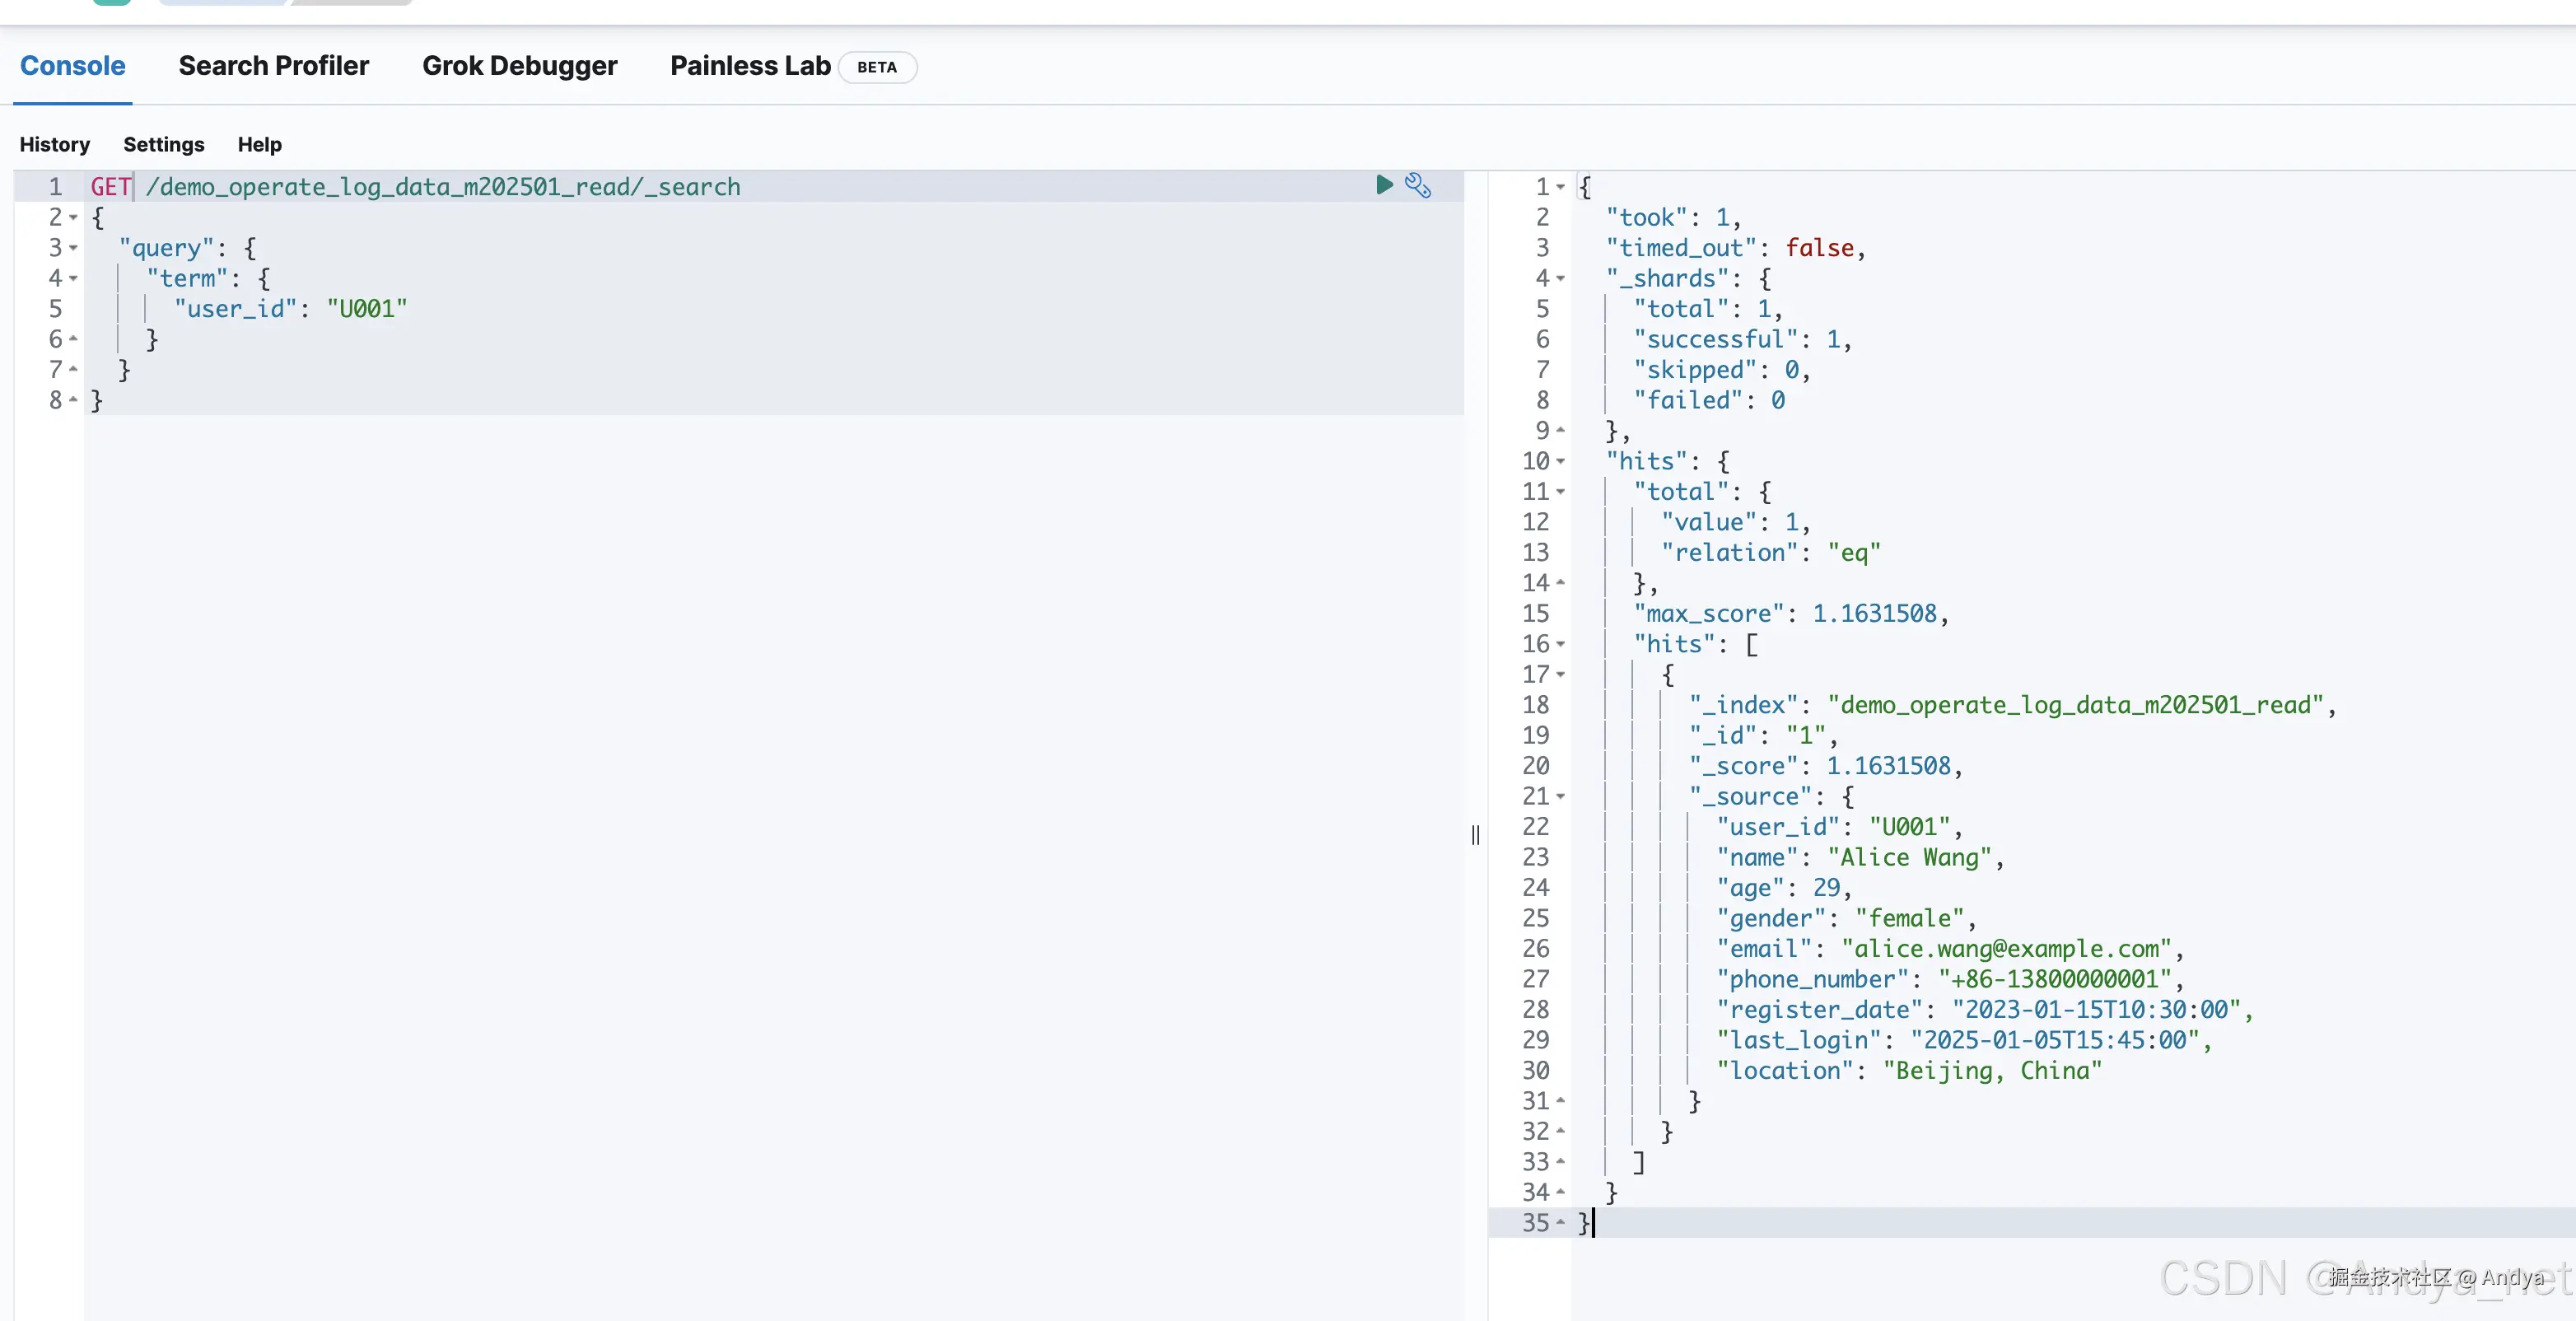
Task: Collapse the "hits" object on response line 10
Action: click(1561, 462)
